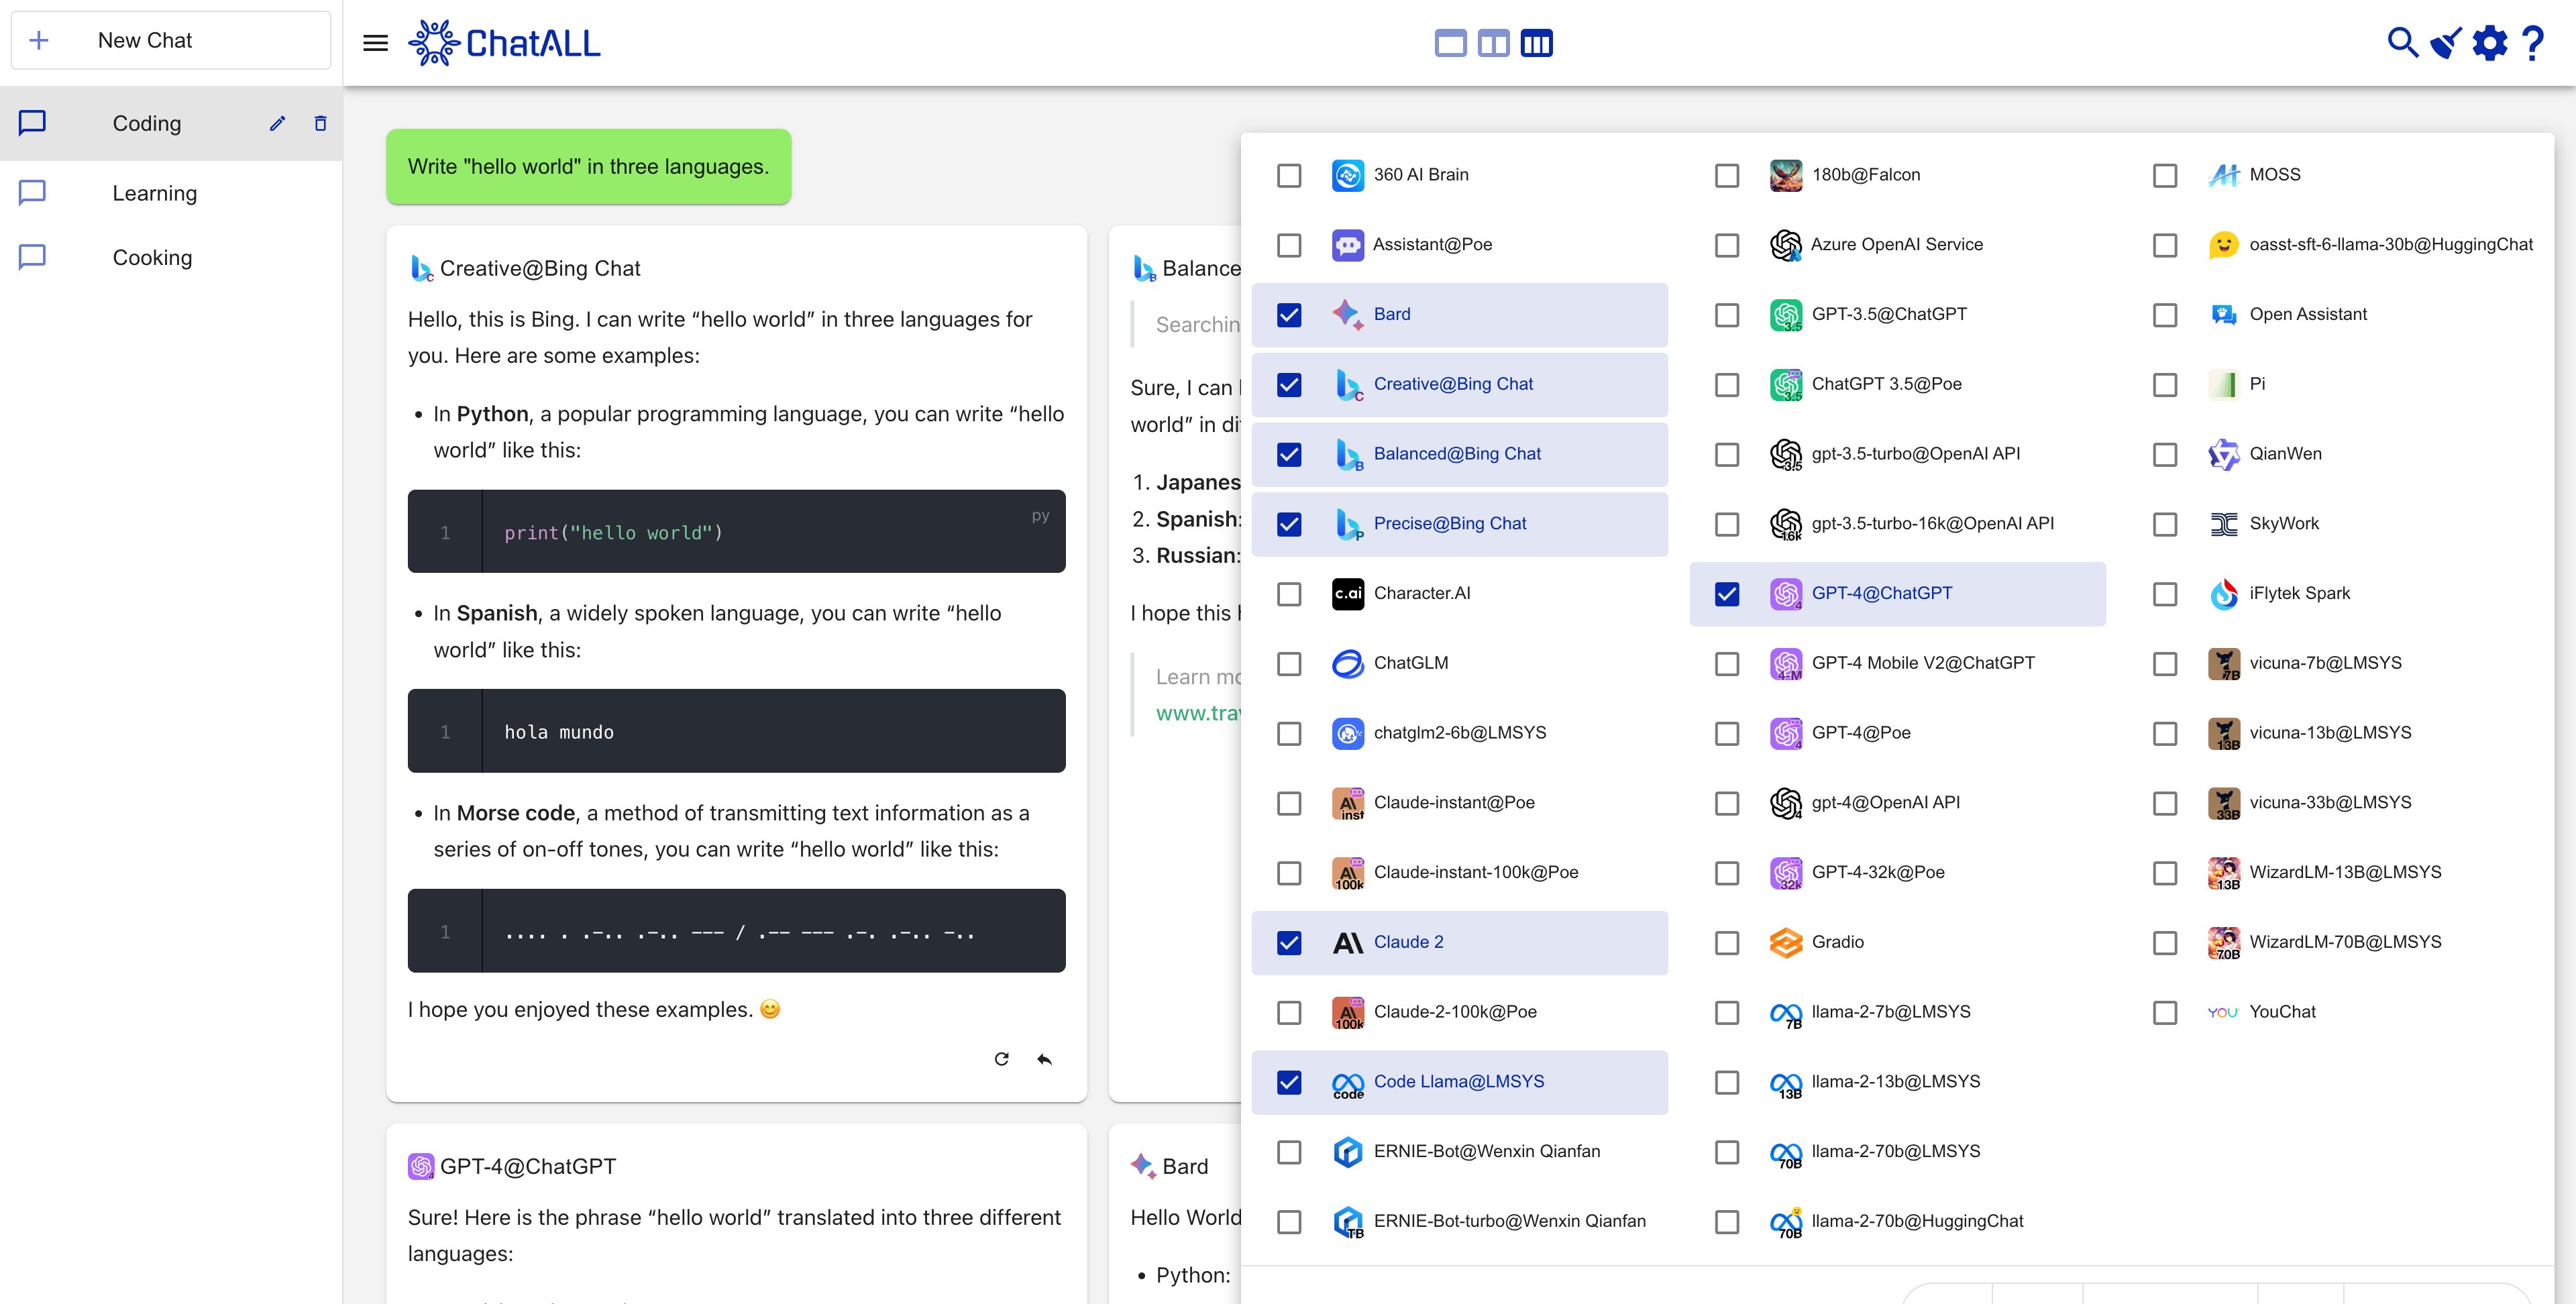2576x1304 pixels.
Task: Open the help question mark icon
Action: [2534, 43]
